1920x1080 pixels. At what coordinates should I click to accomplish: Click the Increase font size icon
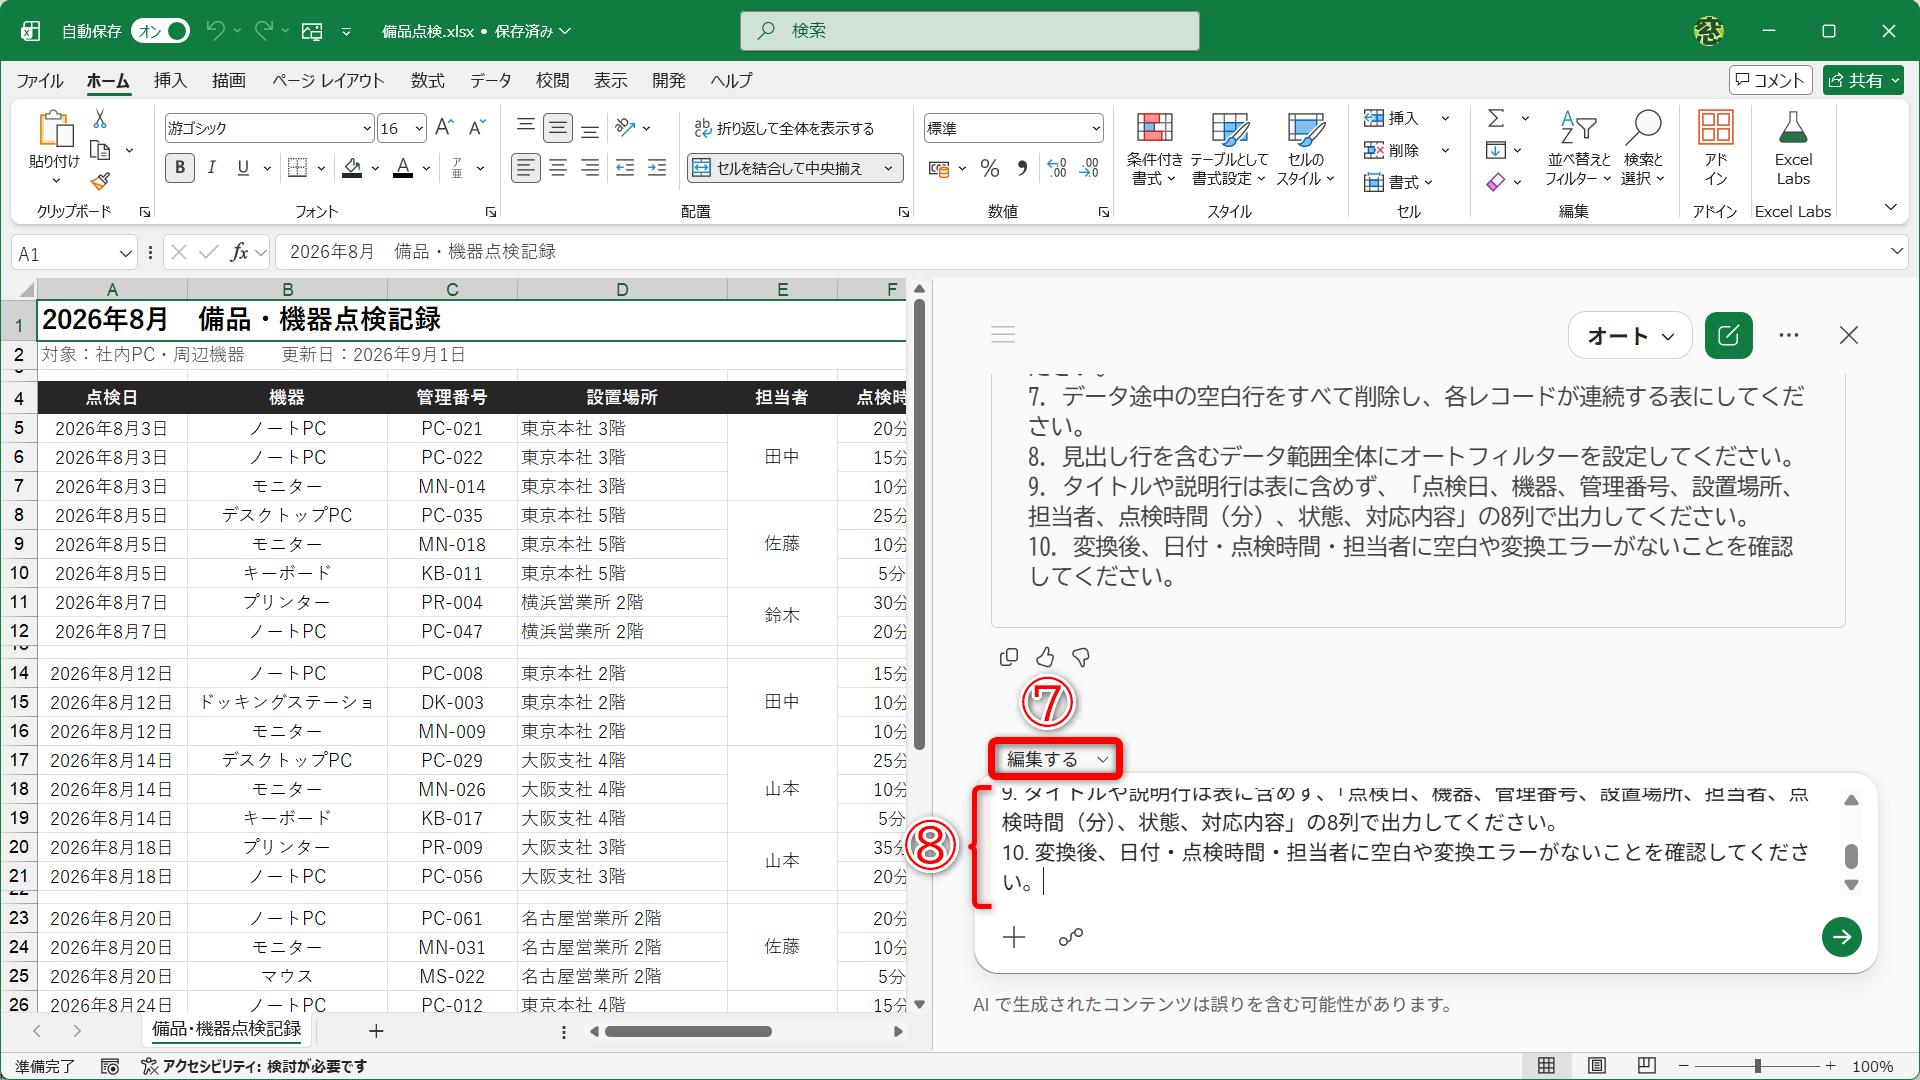pos(444,127)
